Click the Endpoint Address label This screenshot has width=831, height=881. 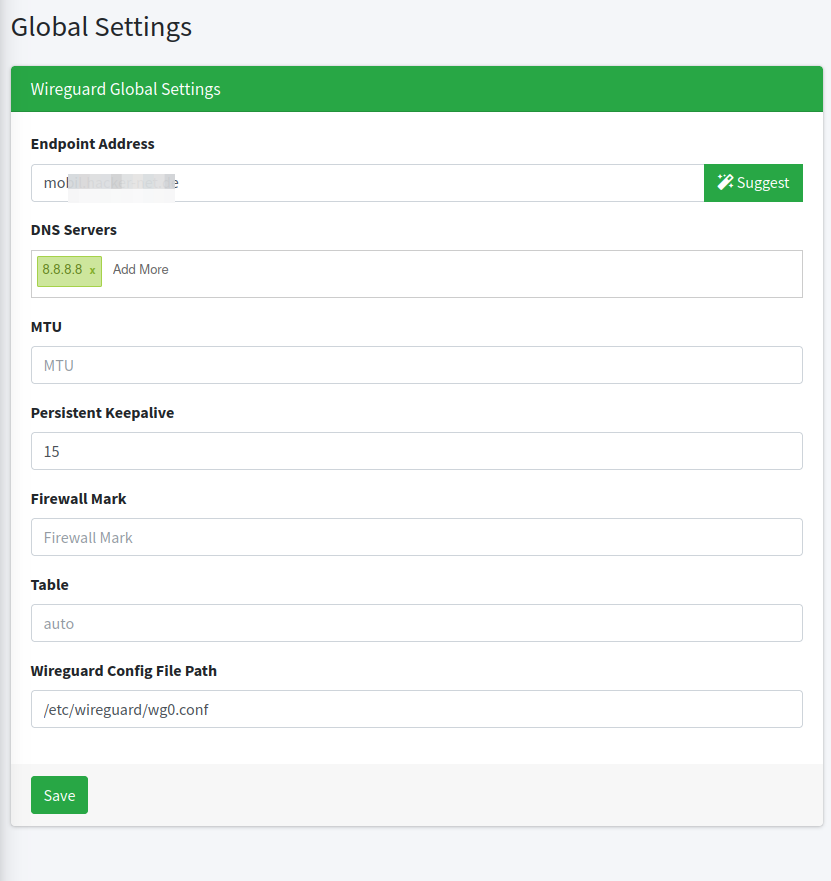(x=93, y=144)
